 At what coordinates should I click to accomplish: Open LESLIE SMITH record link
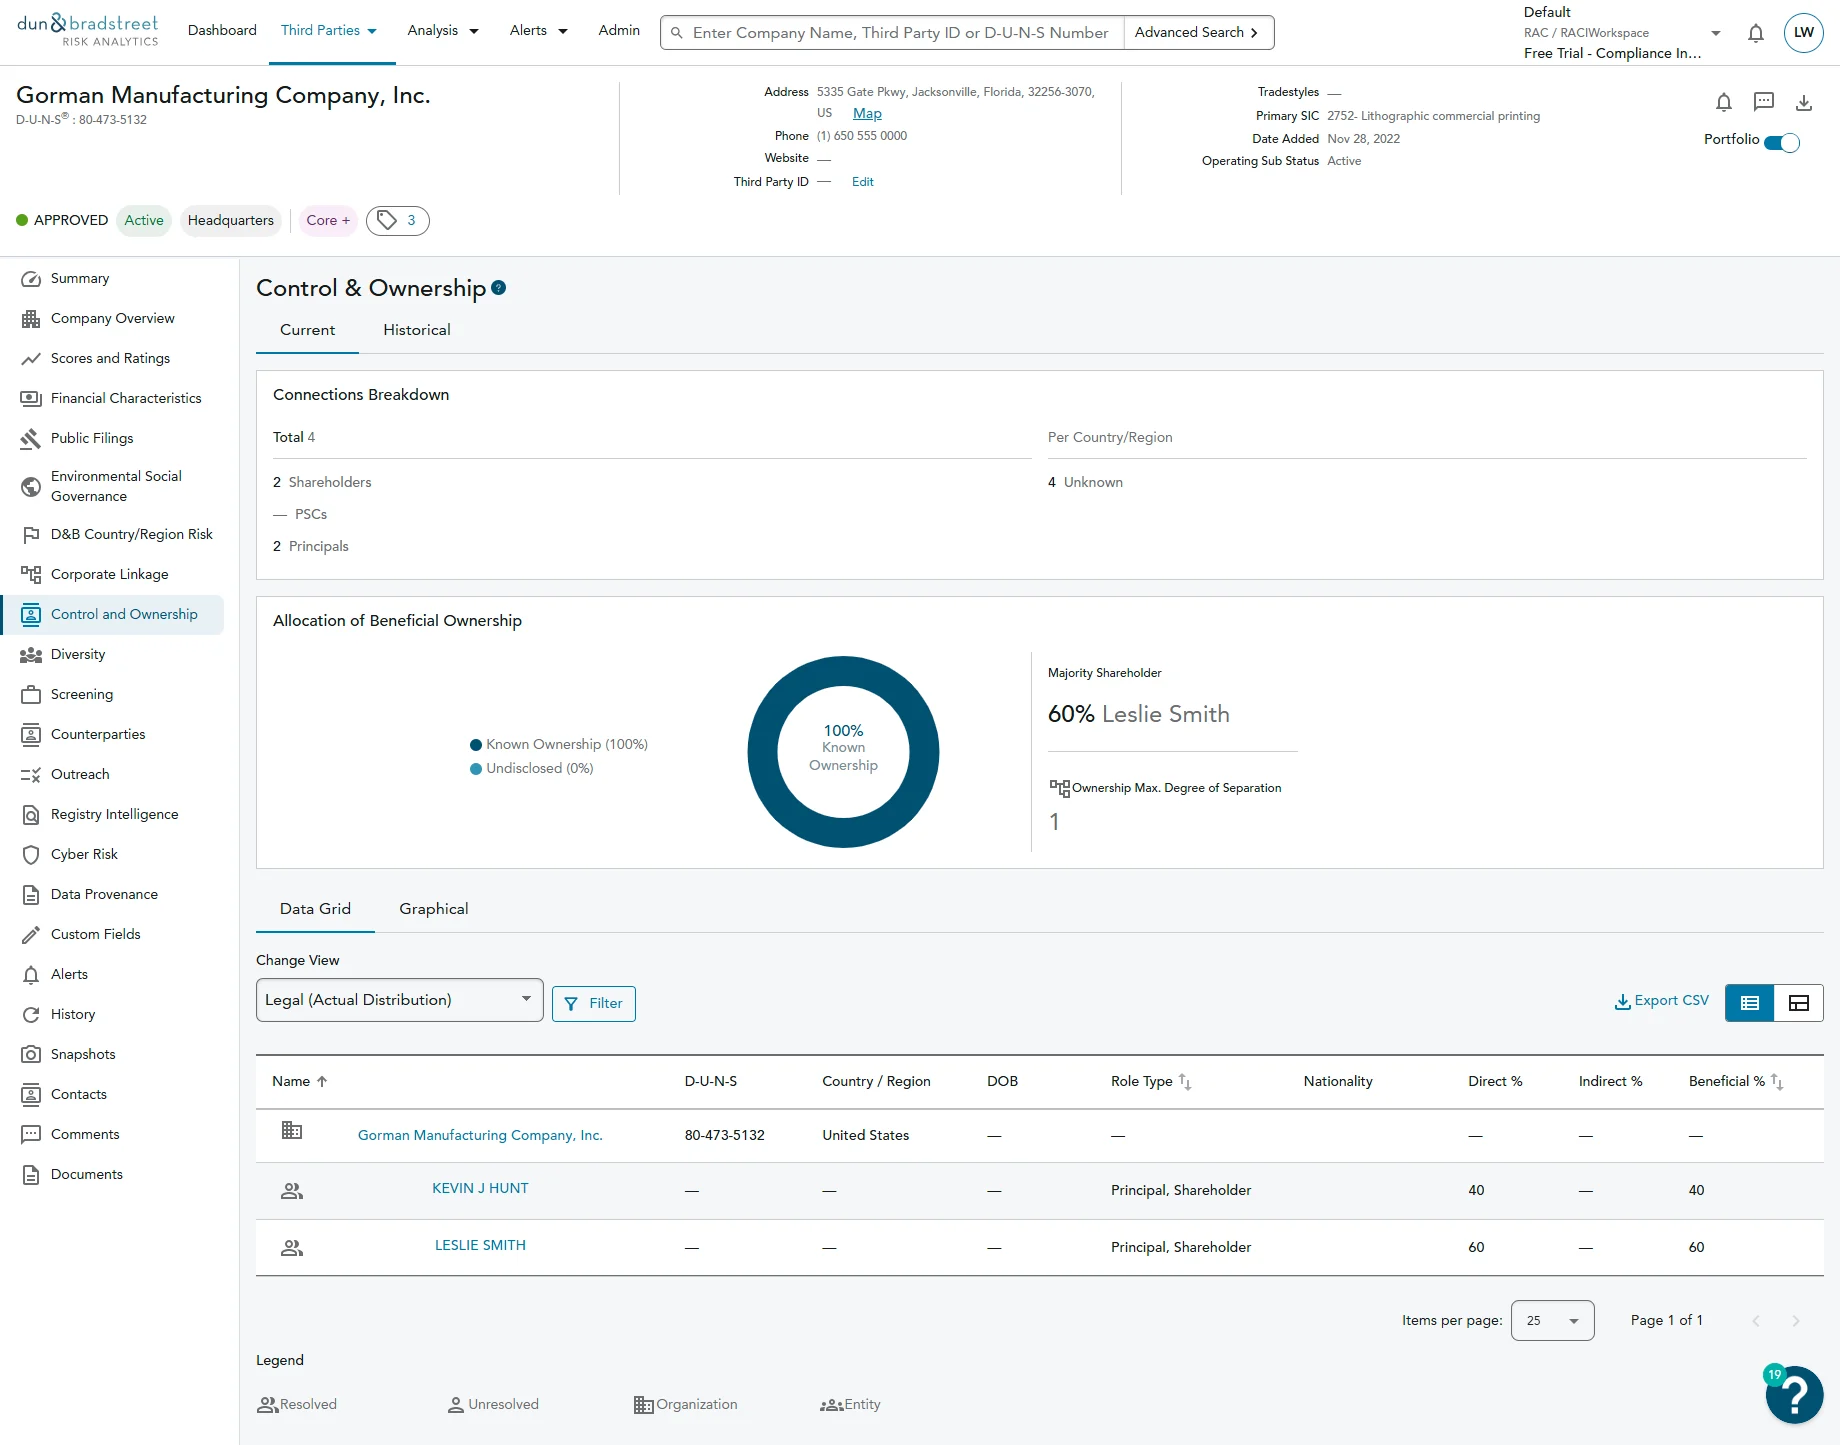point(480,1245)
